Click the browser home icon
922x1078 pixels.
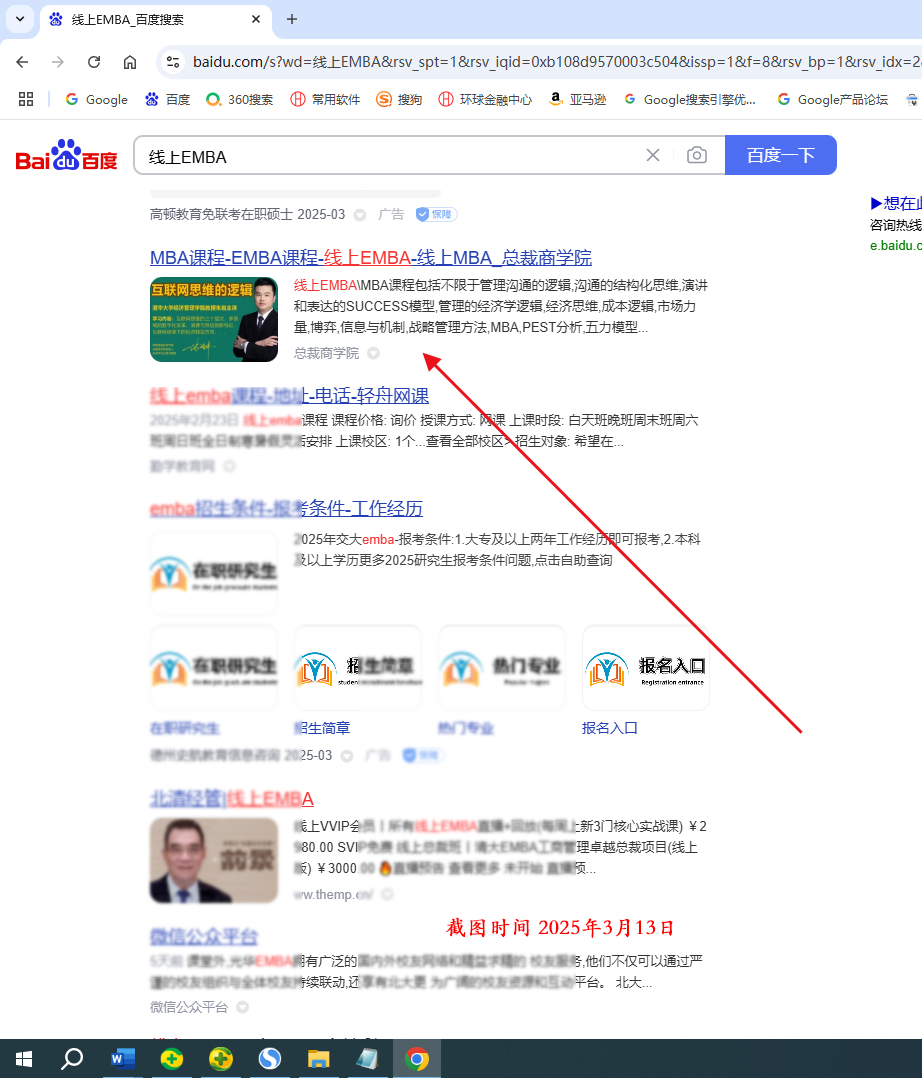(x=131, y=61)
